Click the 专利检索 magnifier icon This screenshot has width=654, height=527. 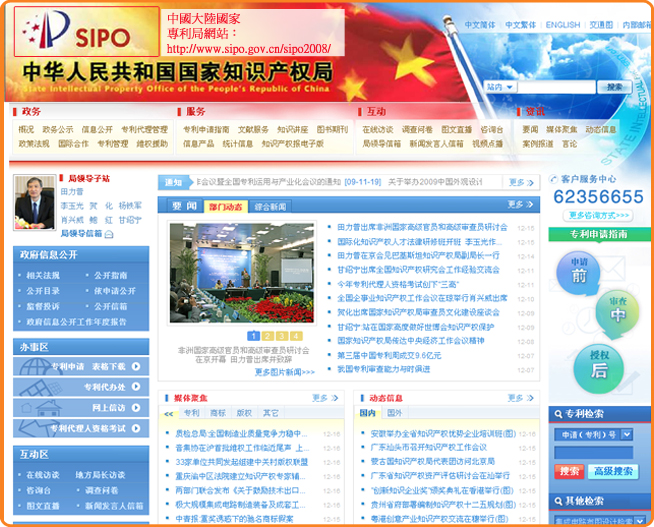(558, 414)
